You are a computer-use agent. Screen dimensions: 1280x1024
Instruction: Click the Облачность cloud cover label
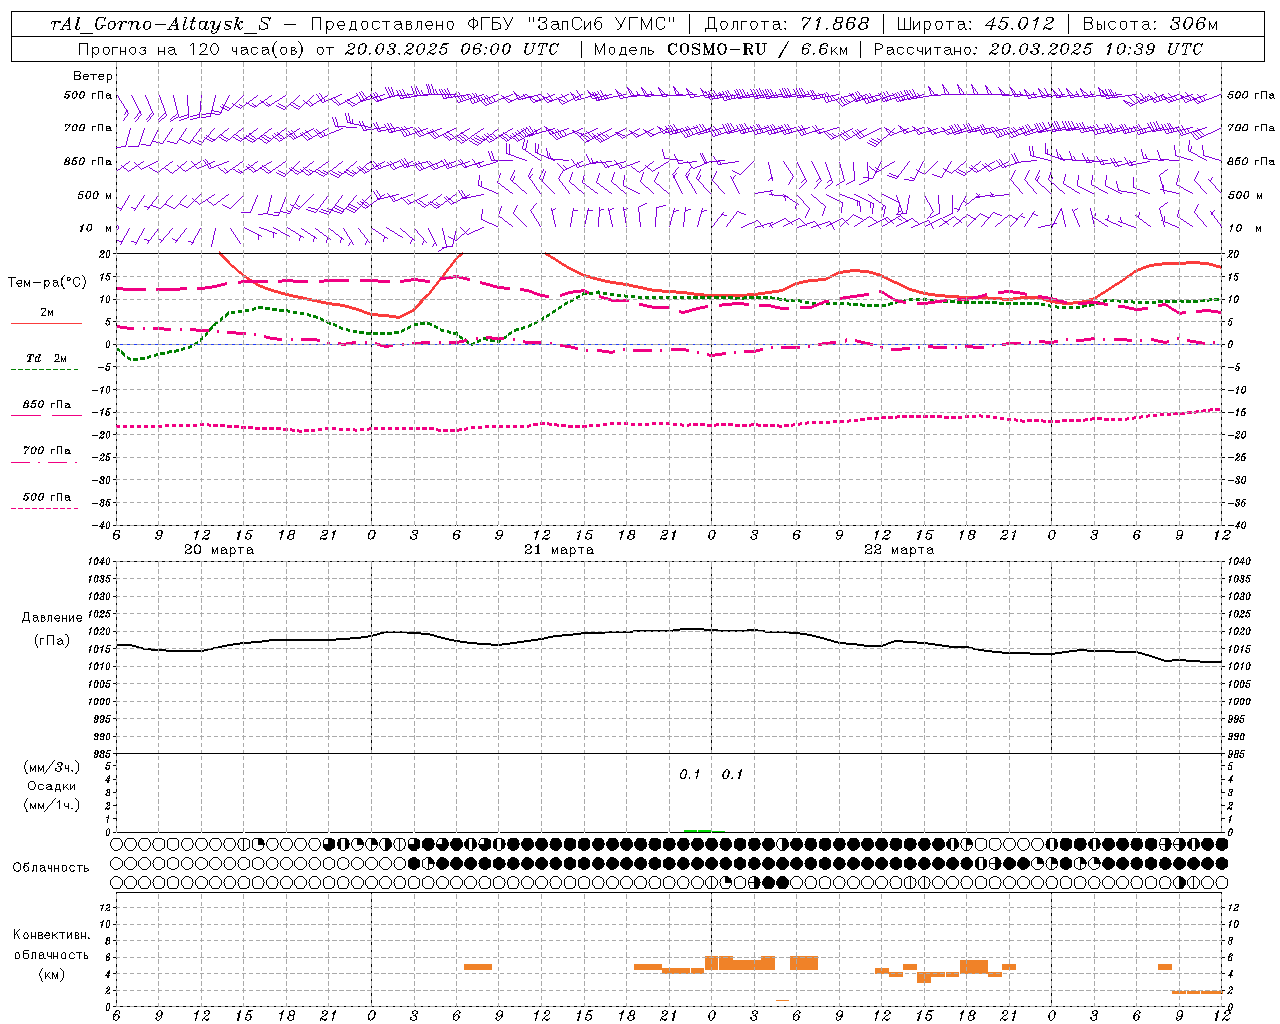coord(51,867)
